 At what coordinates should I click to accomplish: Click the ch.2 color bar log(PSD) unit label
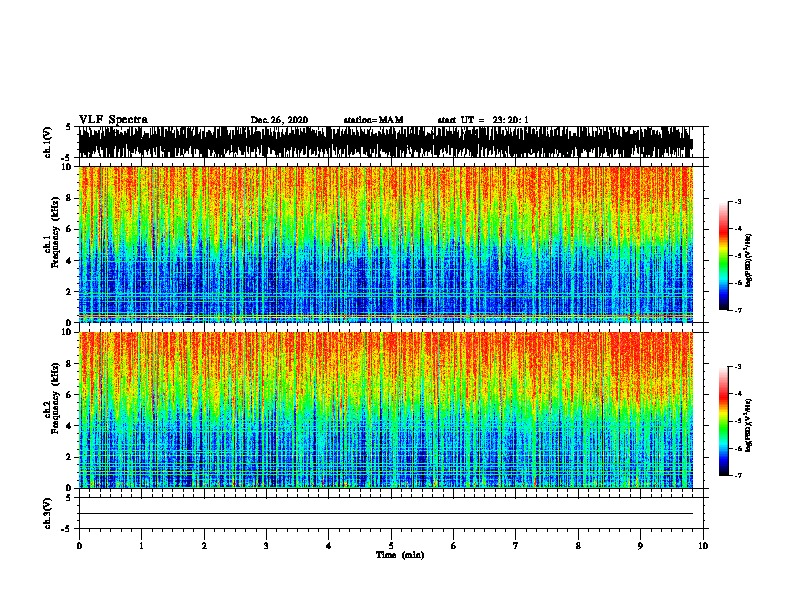(749, 425)
